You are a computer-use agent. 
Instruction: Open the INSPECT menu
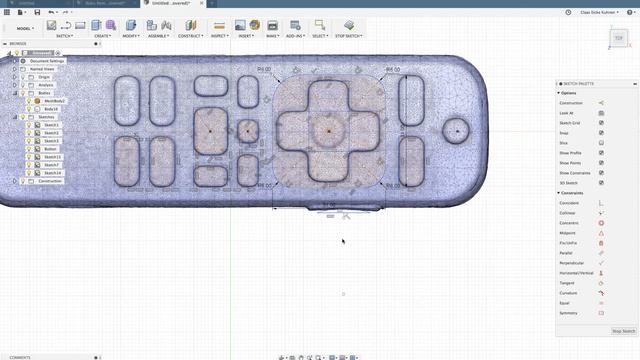pos(220,36)
